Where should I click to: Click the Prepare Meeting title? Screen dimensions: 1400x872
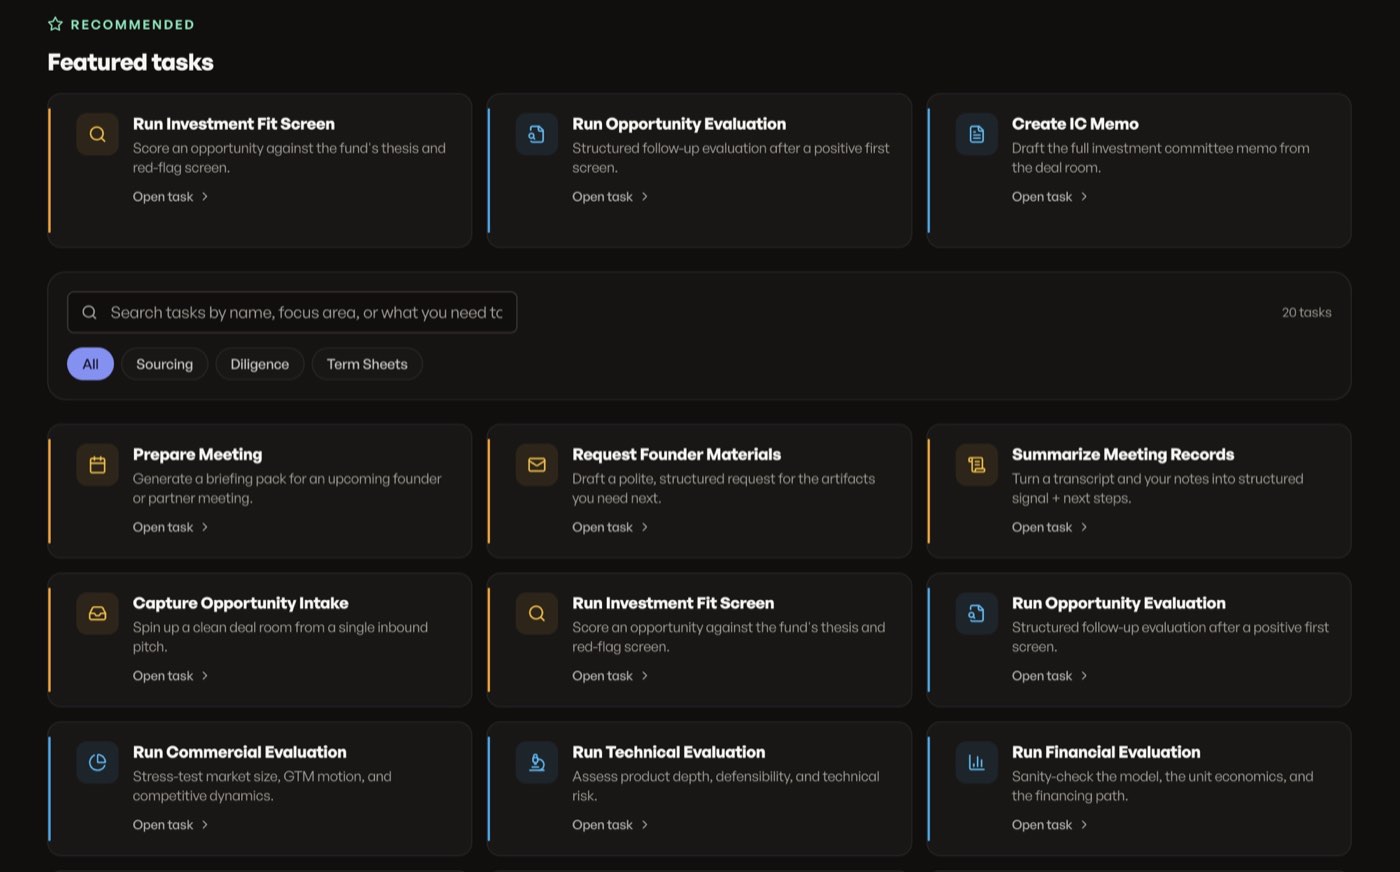[x=197, y=454]
